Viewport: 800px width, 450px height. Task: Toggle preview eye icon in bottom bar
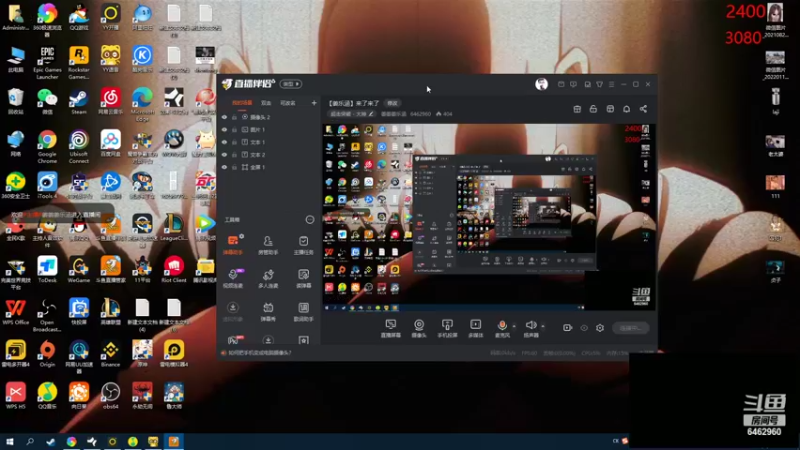[584, 328]
